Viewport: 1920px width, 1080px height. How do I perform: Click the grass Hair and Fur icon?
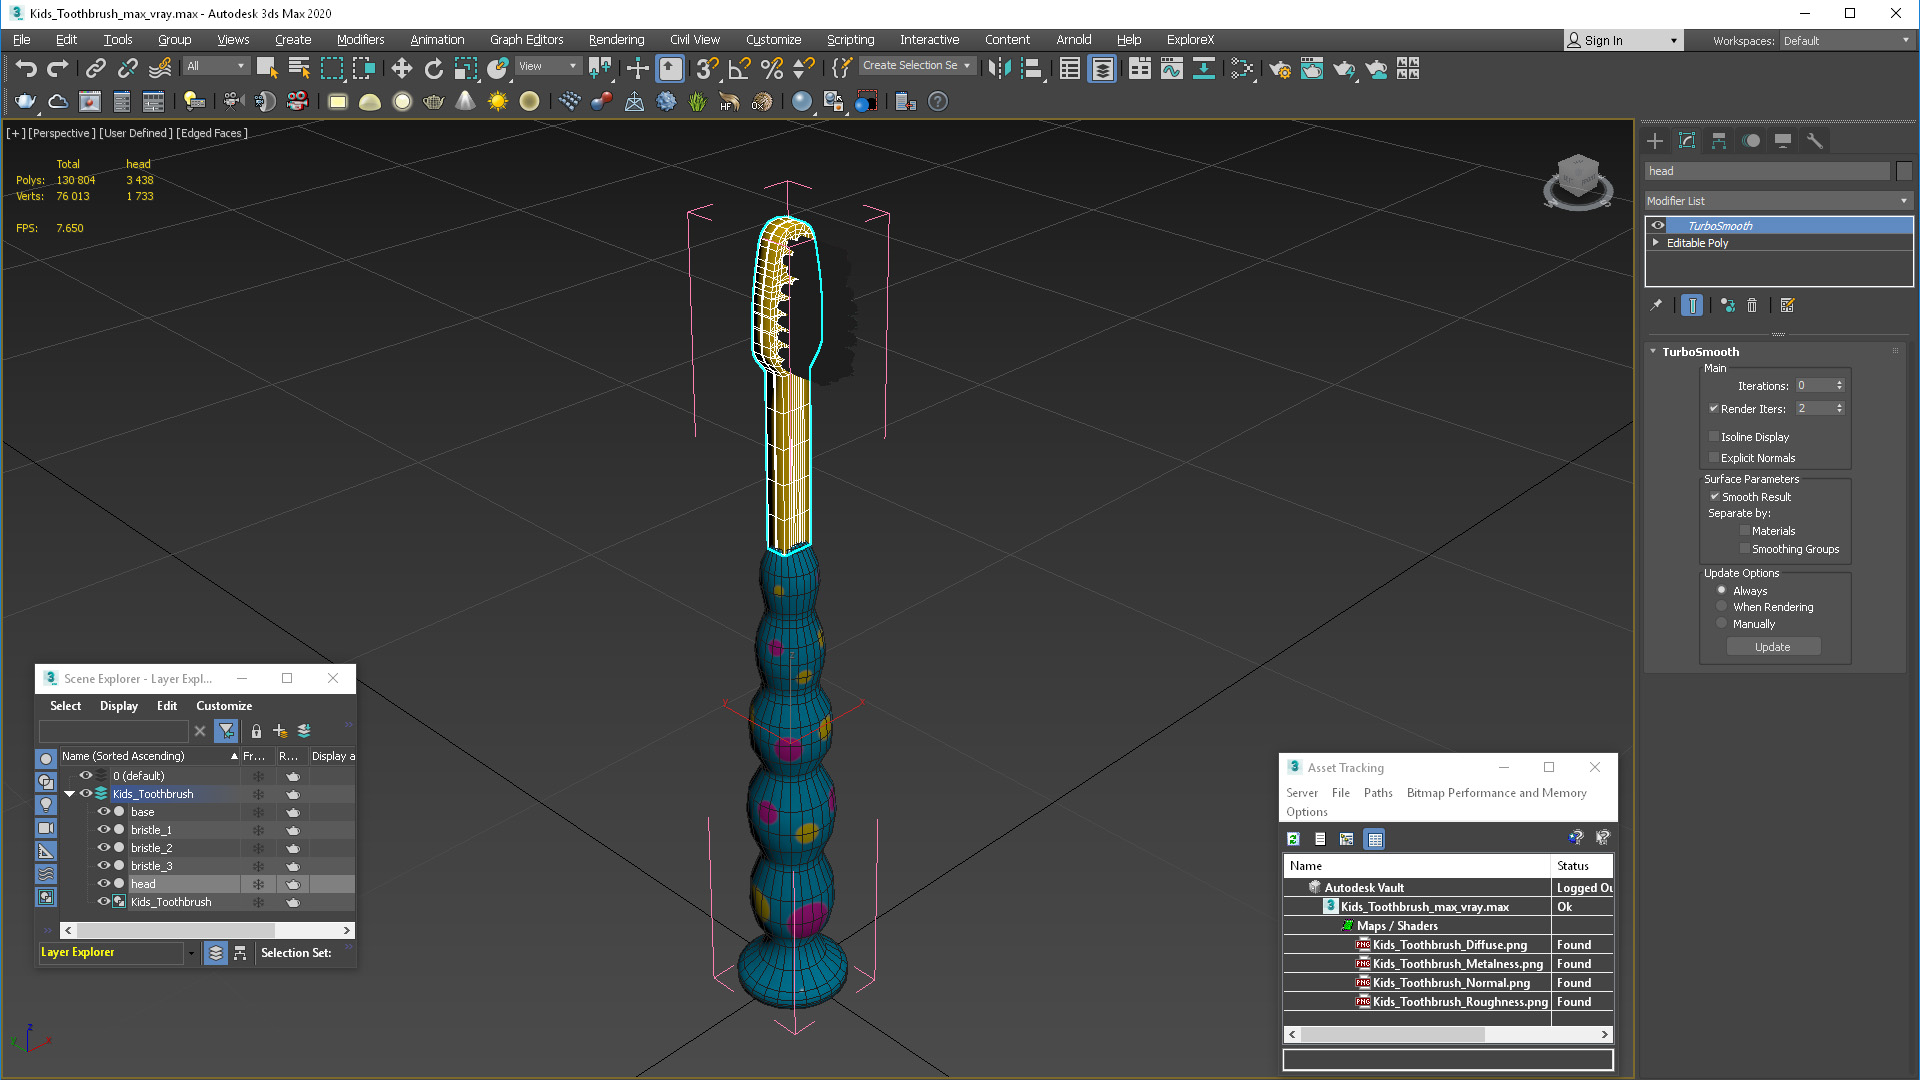point(697,101)
